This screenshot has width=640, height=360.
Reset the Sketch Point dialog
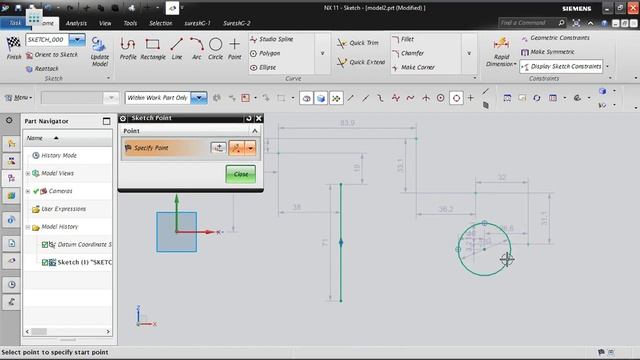click(x=248, y=118)
